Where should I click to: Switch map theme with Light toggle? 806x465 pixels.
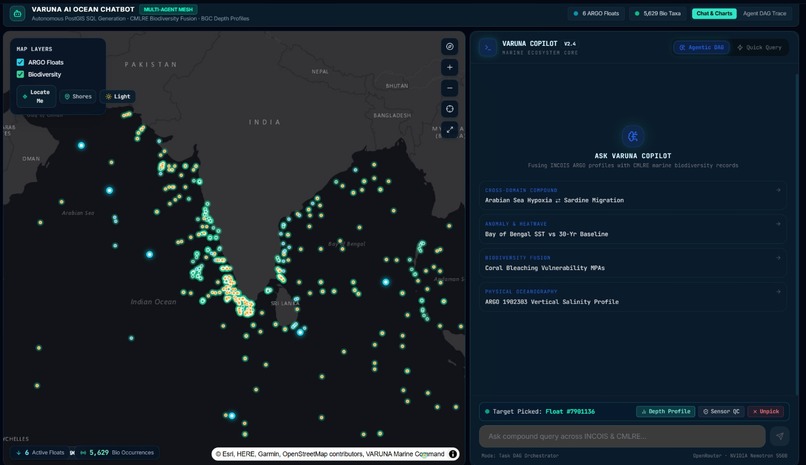point(118,97)
